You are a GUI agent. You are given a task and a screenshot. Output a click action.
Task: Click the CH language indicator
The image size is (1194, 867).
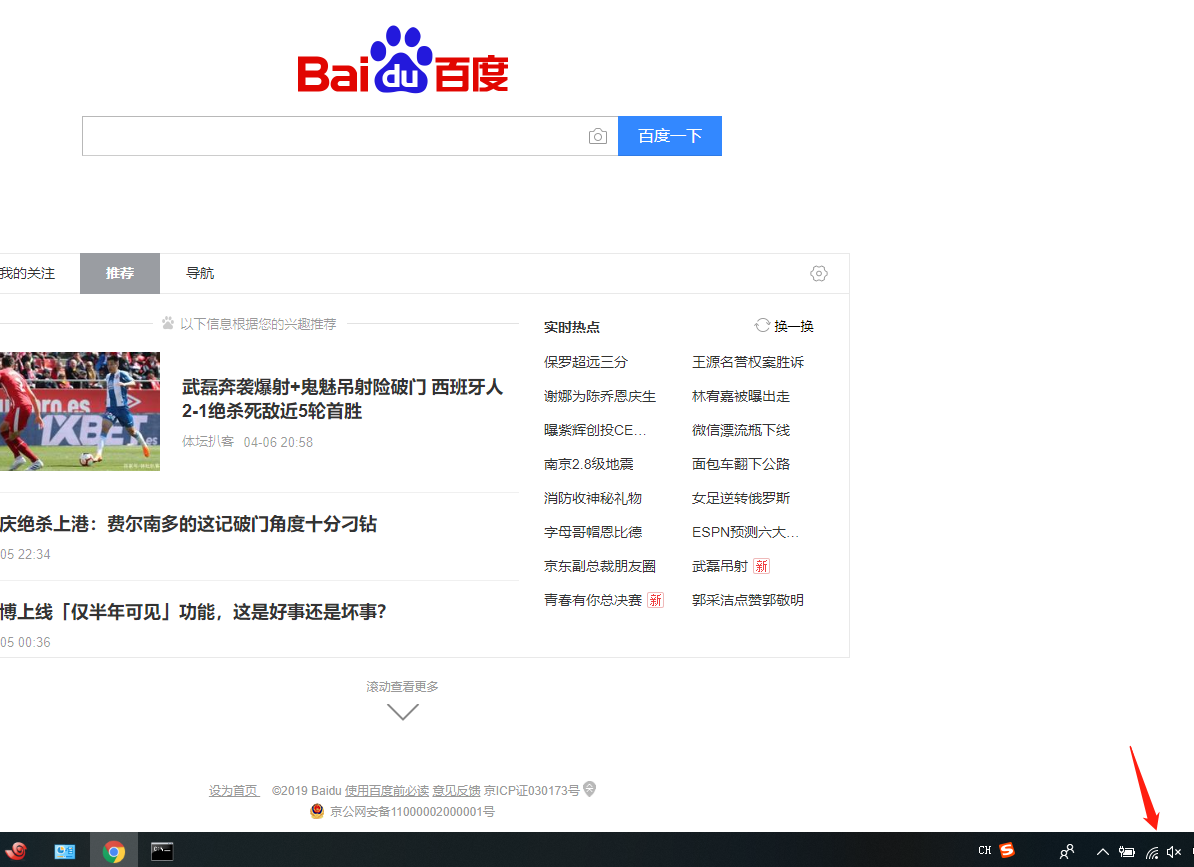pyautogui.click(x=985, y=850)
